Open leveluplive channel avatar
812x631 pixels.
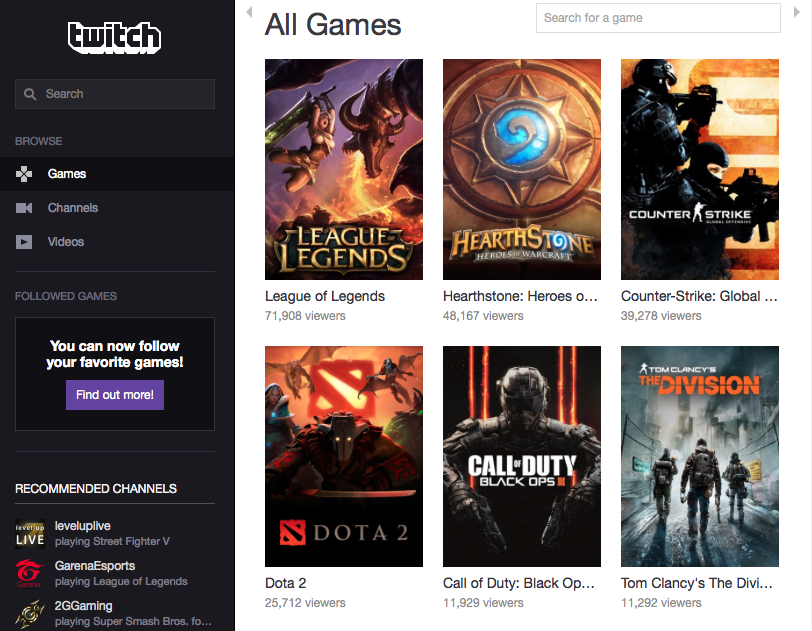click(x=30, y=534)
